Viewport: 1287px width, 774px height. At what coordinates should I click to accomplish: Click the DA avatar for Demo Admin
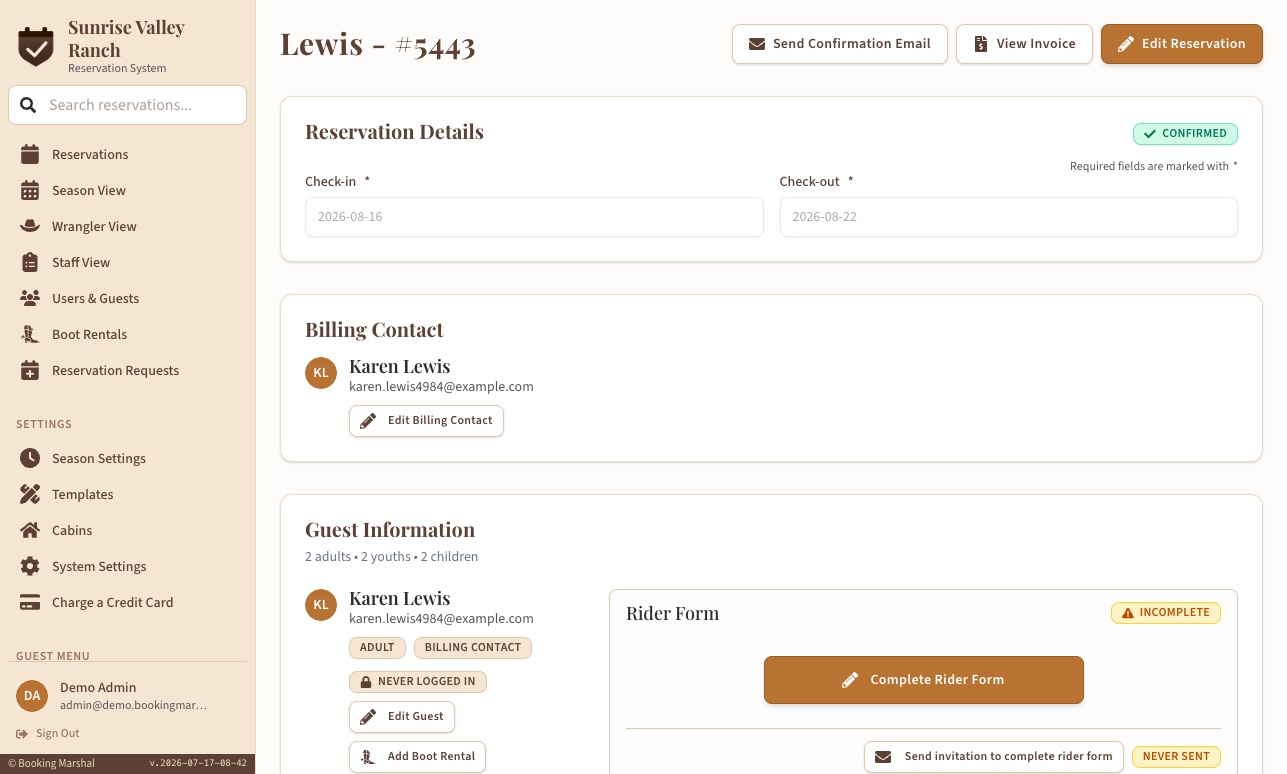click(x=32, y=696)
